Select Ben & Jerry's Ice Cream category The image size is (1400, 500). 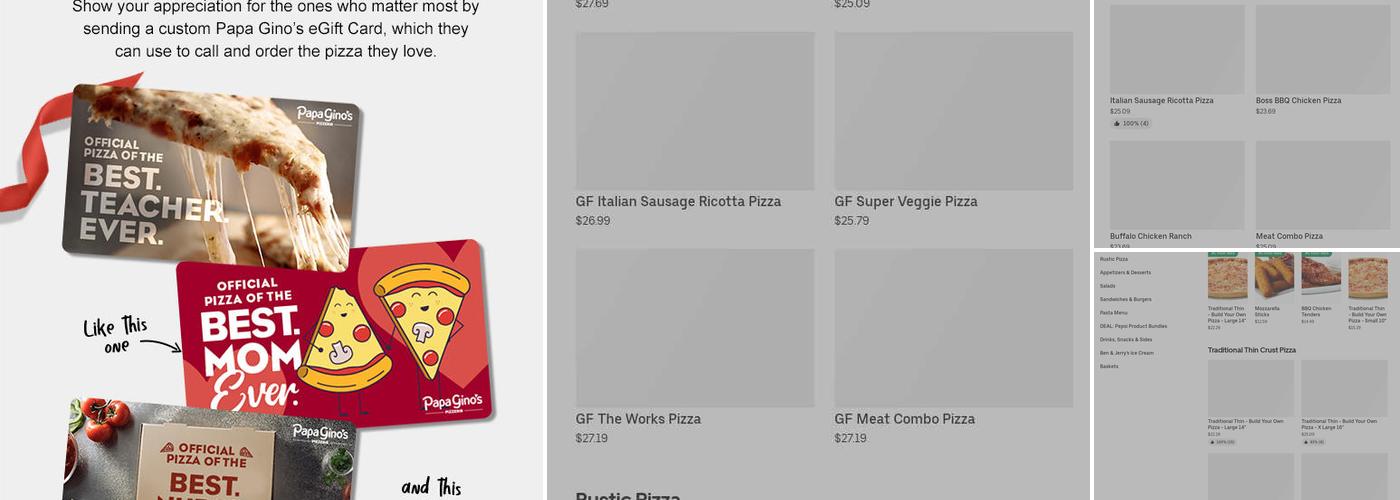[x=1127, y=353]
